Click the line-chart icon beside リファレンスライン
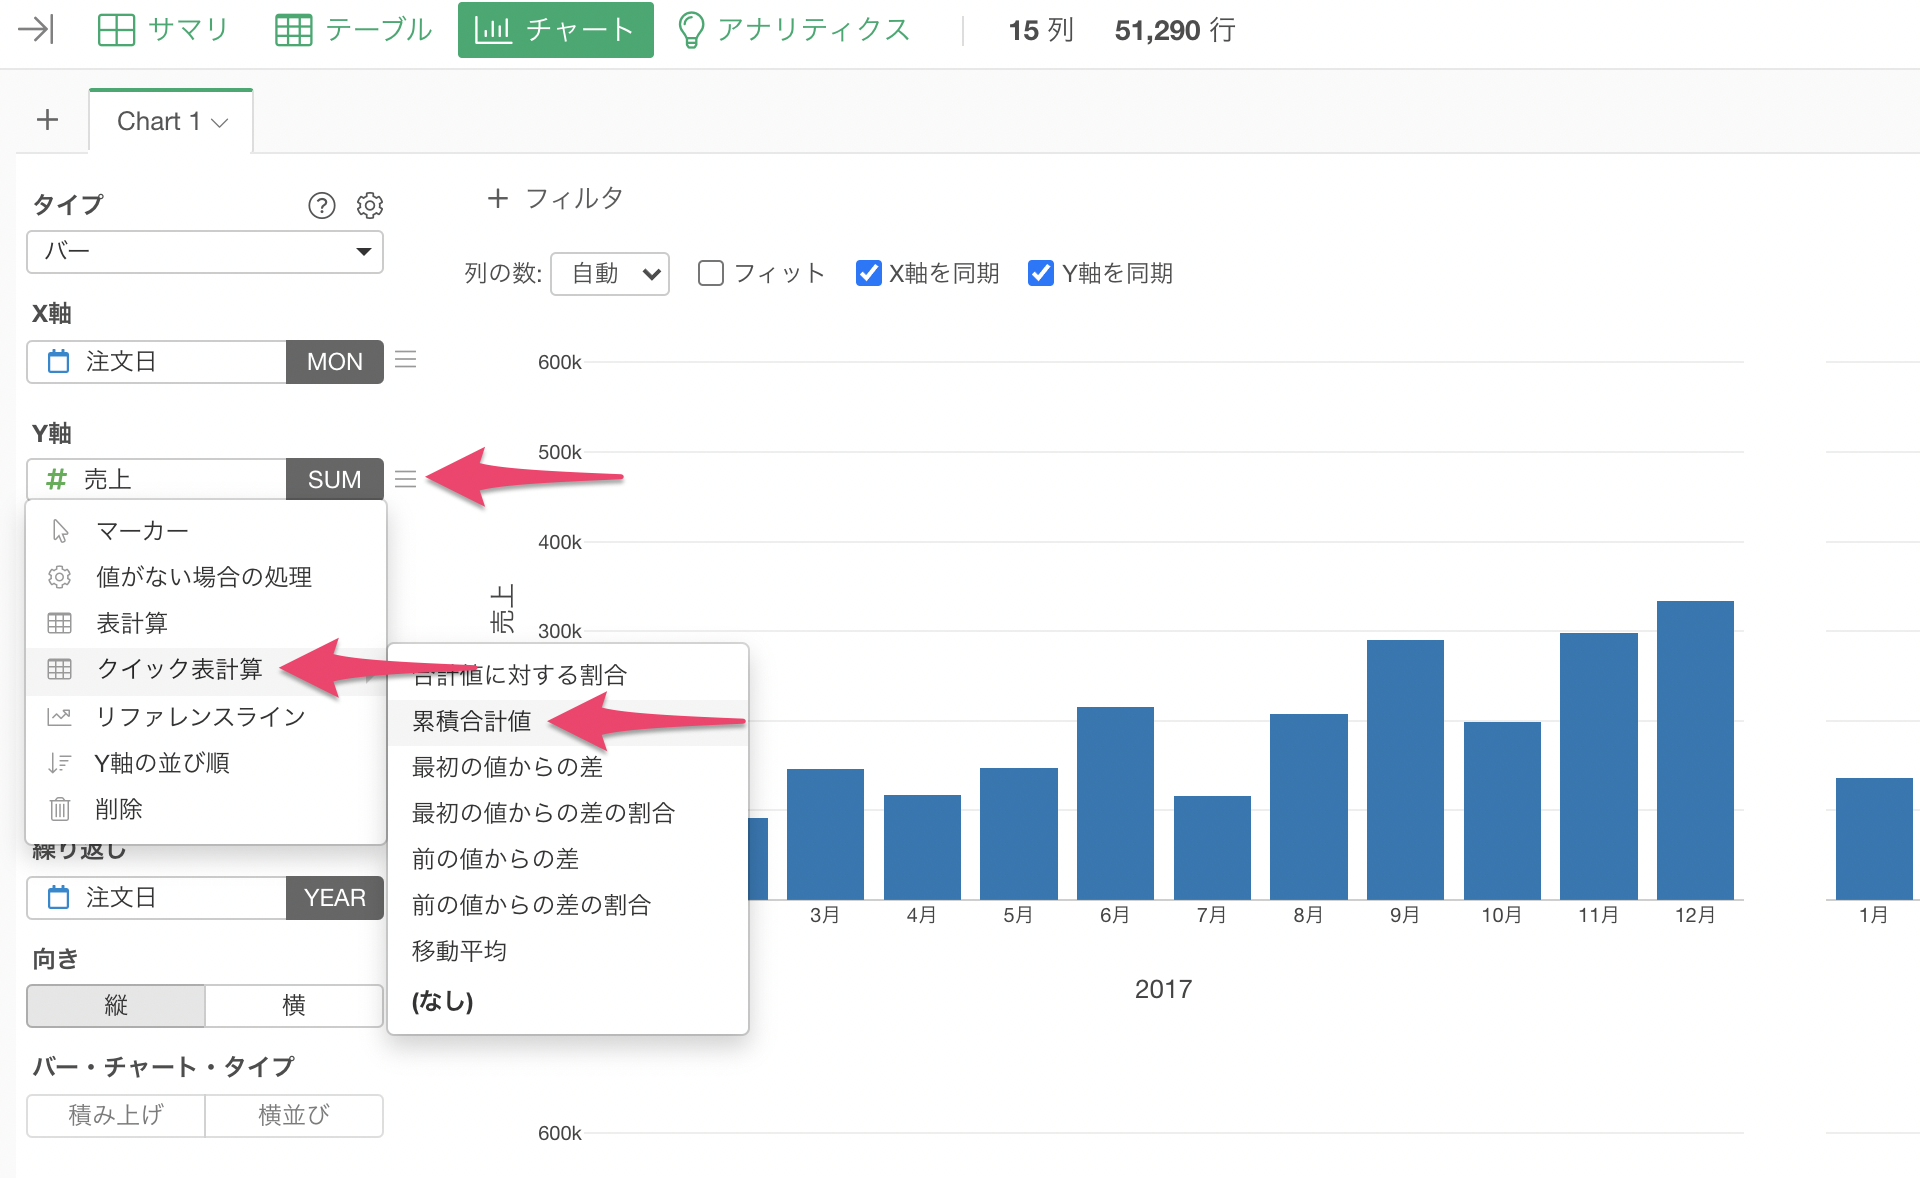 (59, 716)
